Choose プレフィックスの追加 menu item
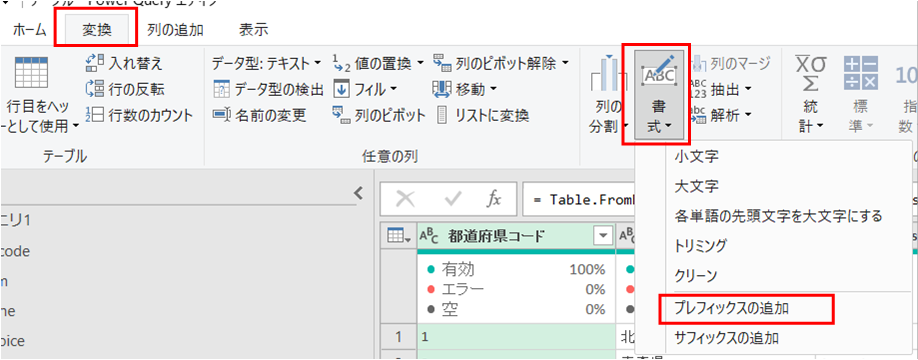 pos(745,308)
